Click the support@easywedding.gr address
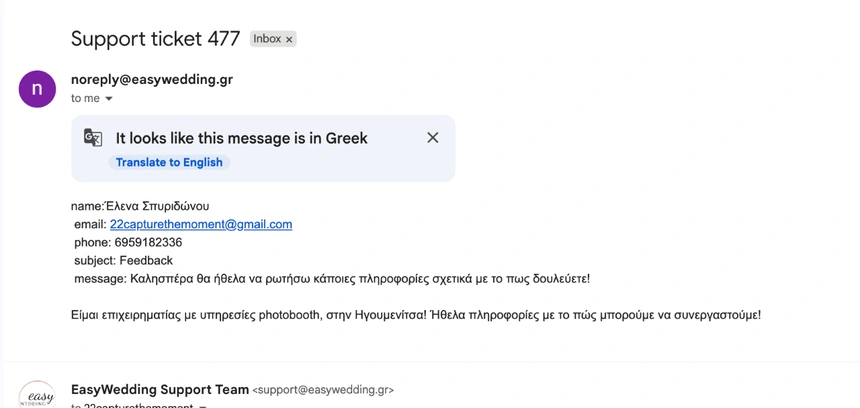The width and height of the screenshot is (860, 408). click(x=323, y=390)
